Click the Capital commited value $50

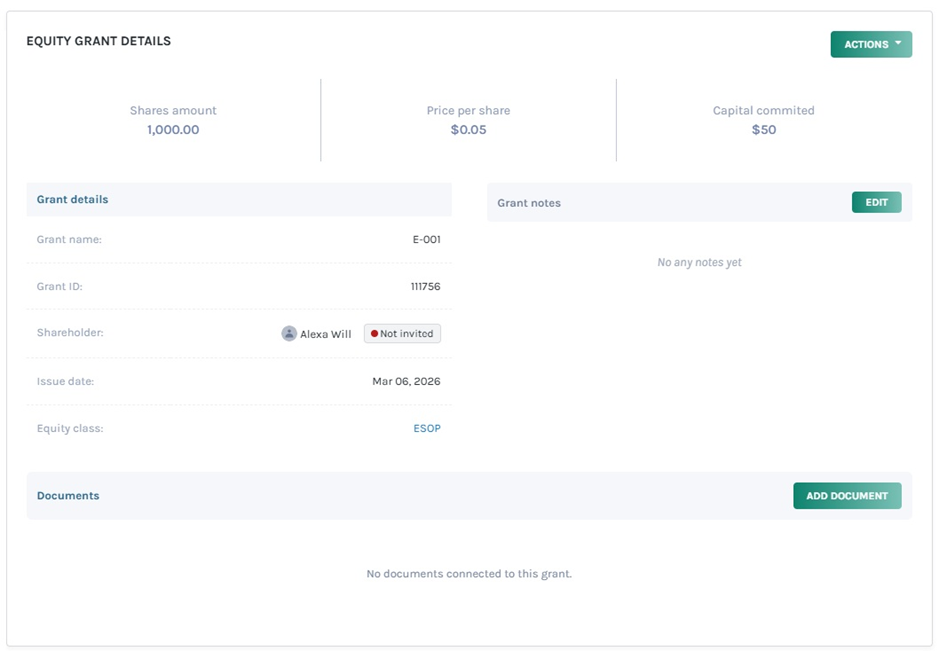(x=764, y=130)
